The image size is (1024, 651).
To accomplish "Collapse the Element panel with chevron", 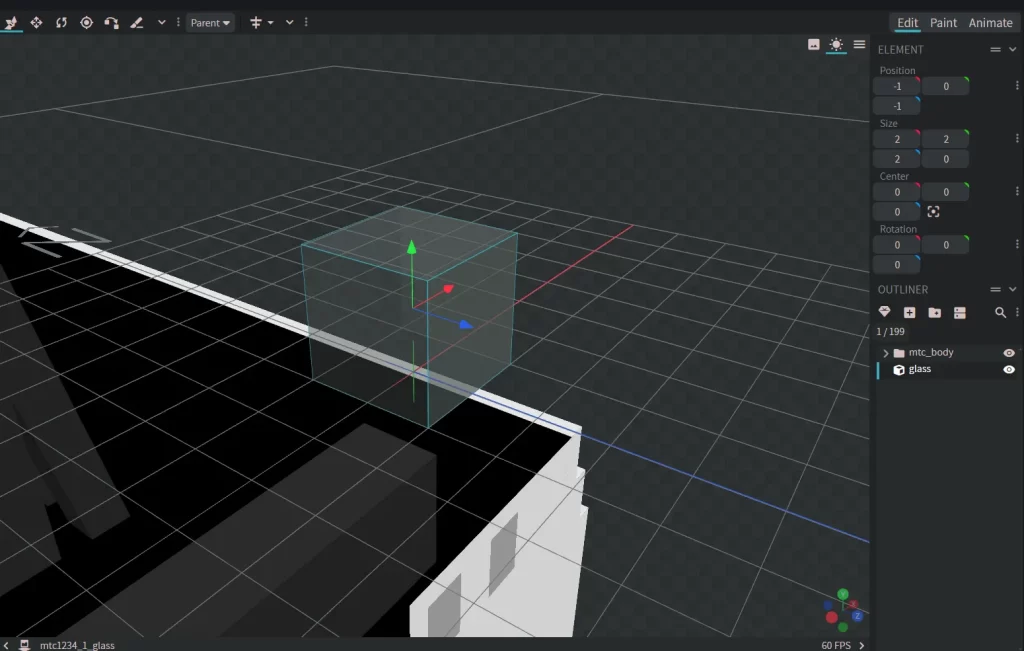I will coord(1012,49).
